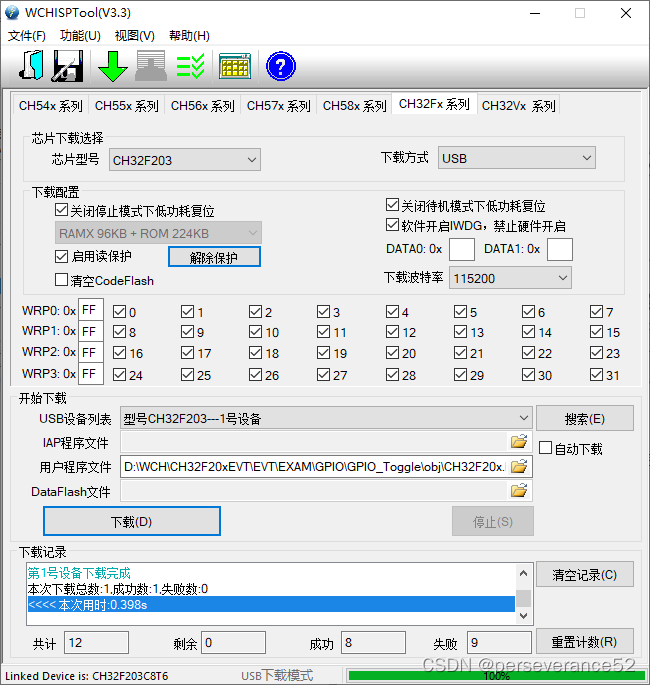Toggle write-protect sector 9 checkbox
Viewport: 650px width, 685px height.
coord(187,332)
